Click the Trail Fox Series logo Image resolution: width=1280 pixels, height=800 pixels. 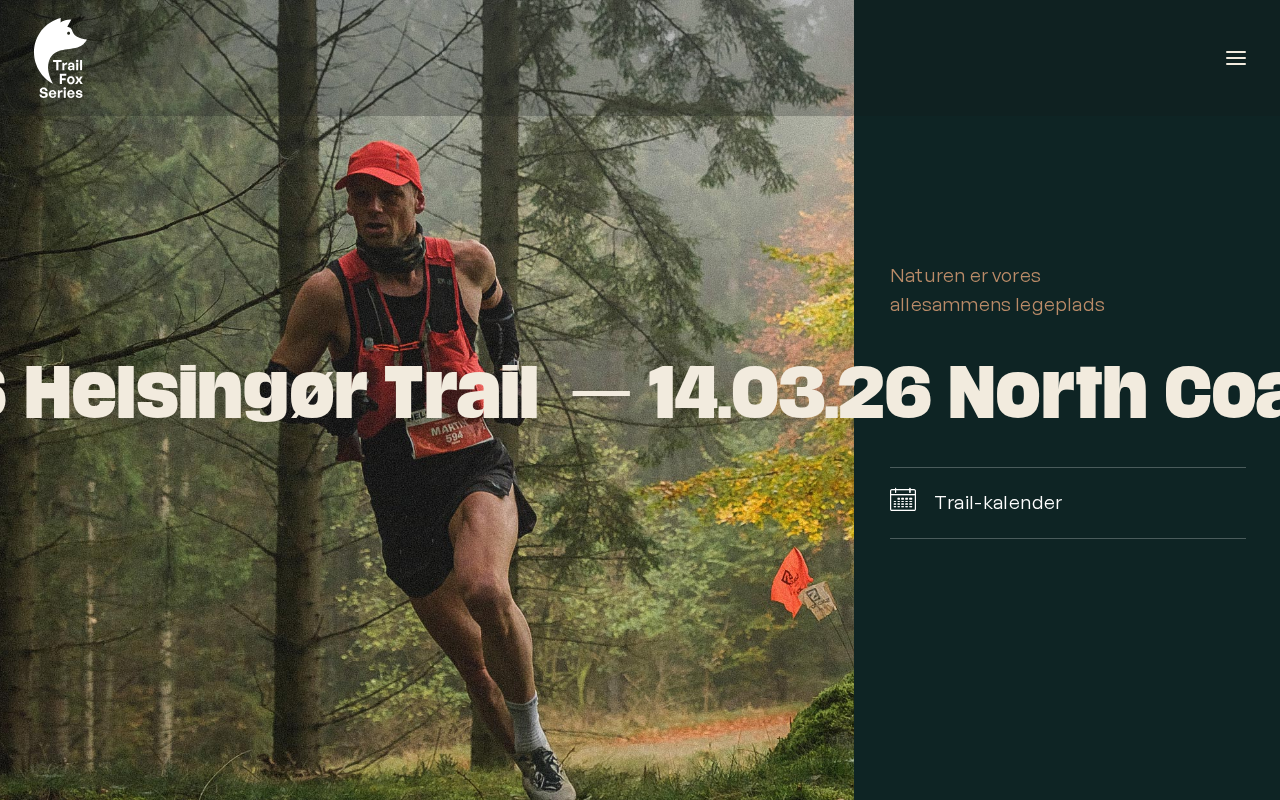pos(61,58)
